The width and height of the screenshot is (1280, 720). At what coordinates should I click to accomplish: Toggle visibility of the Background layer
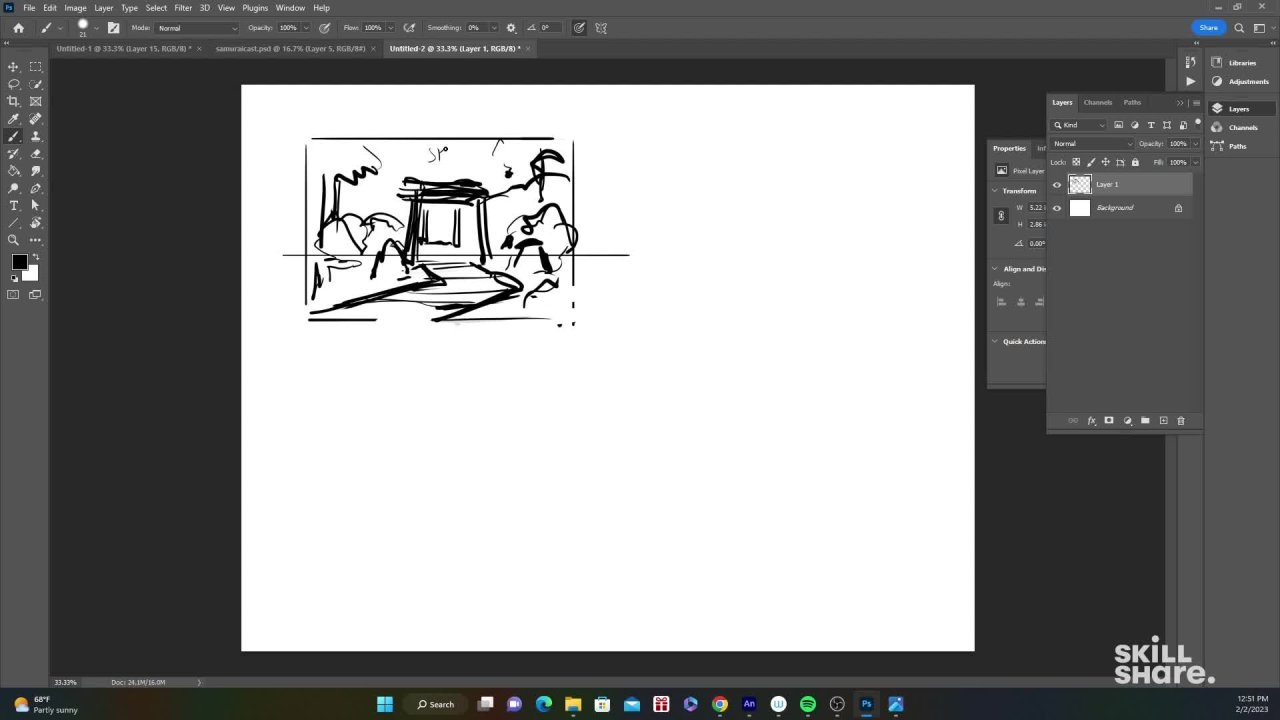pos(1057,208)
